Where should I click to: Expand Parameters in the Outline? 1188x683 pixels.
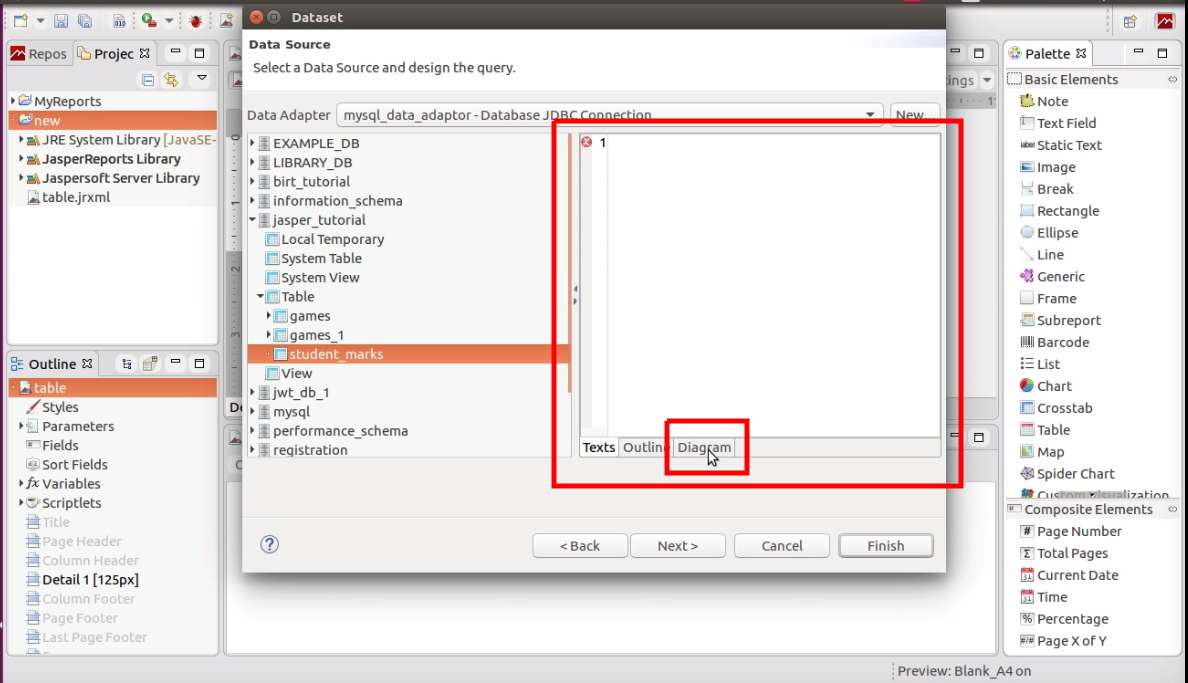tap(21, 426)
